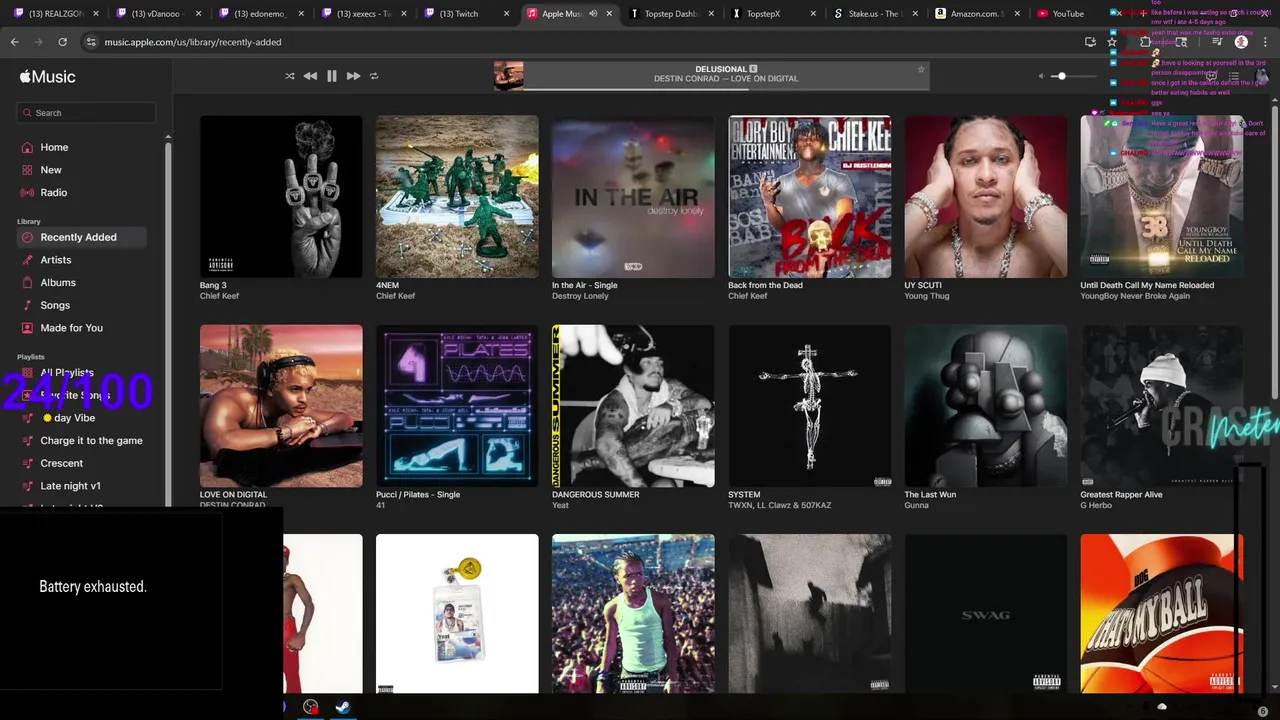Image resolution: width=1280 pixels, height=720 pixels.
Task: Open Pucci / Pilates - Single cover
Action: [x=457, y=406]
